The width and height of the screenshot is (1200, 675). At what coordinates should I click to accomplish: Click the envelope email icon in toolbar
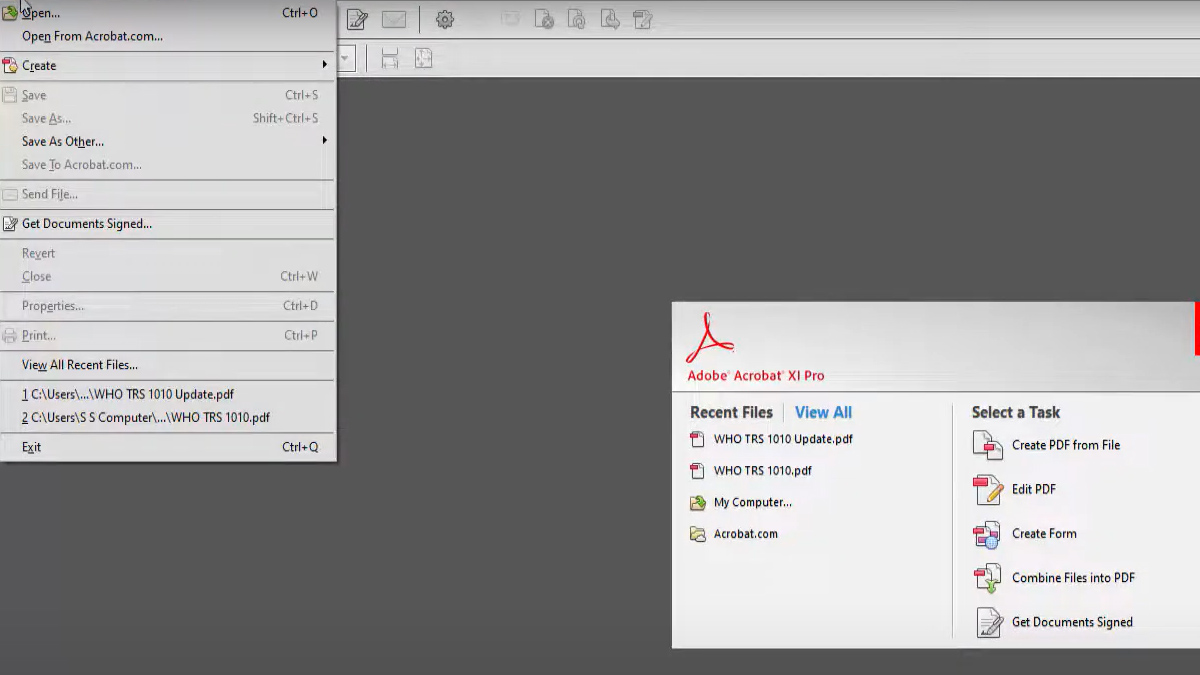point(394,19)
